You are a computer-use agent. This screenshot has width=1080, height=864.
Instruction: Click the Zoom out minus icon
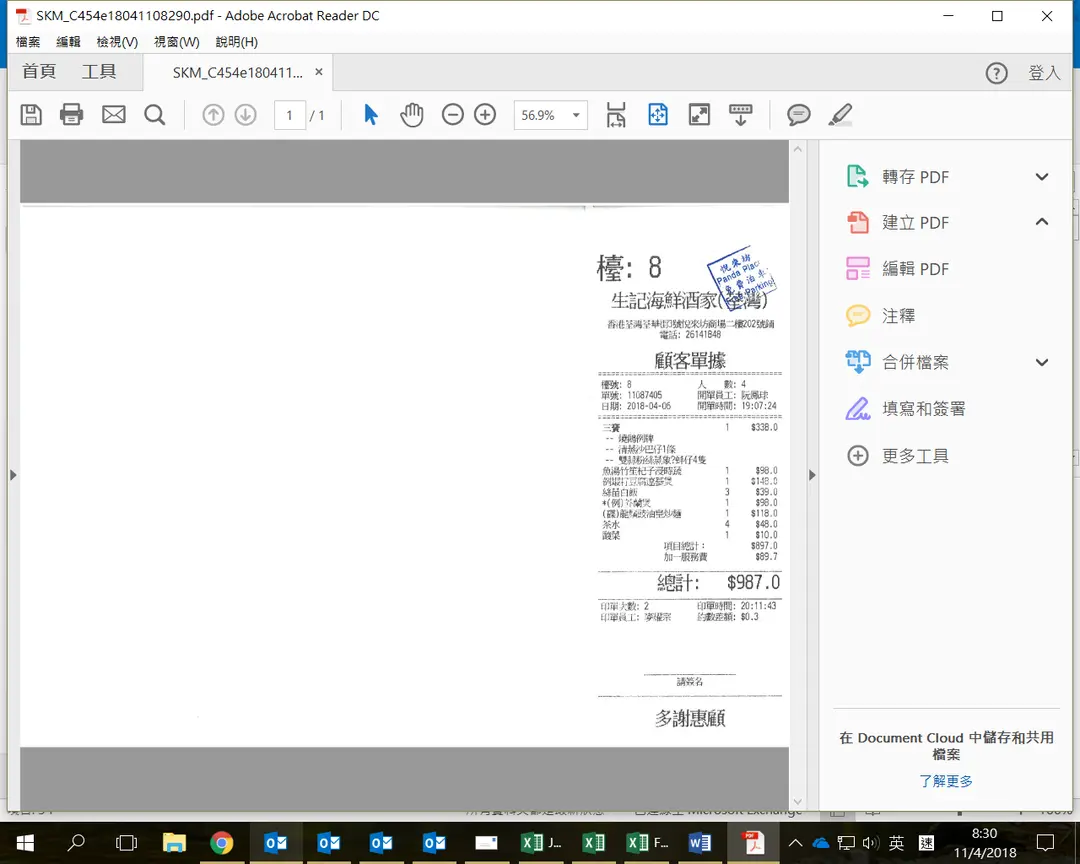[453, 115]
